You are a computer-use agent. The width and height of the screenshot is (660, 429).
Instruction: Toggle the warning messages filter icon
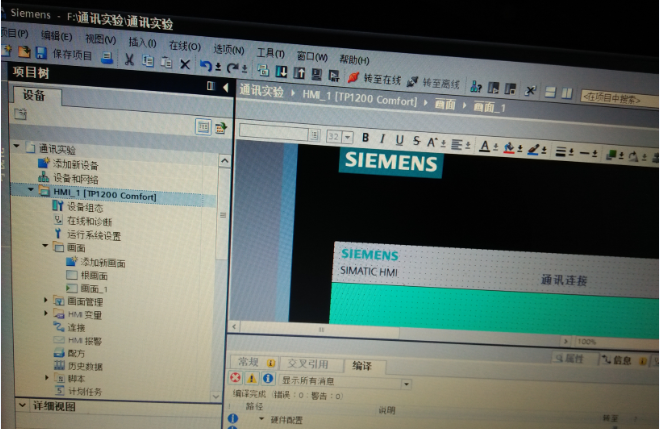pos(252,378)
